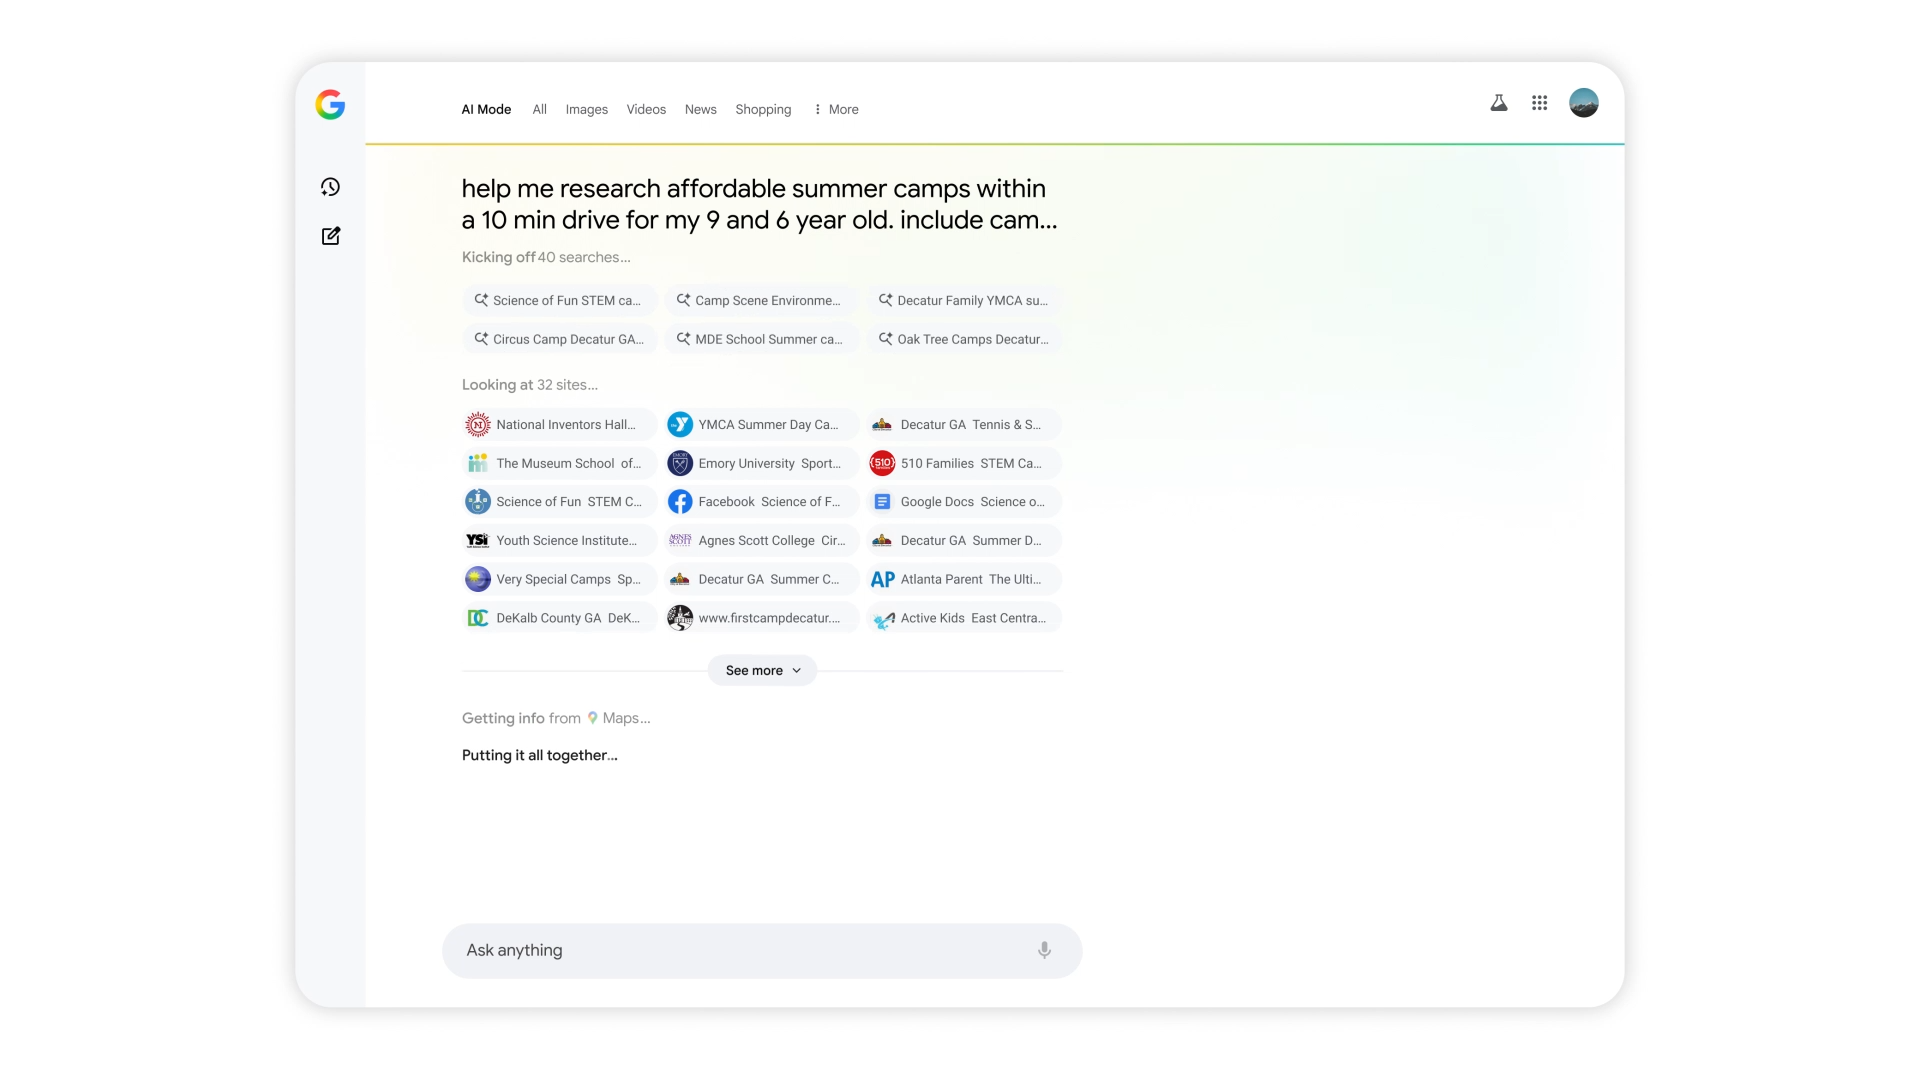Start a new chat with the compose icon

(x=330, y=236)
